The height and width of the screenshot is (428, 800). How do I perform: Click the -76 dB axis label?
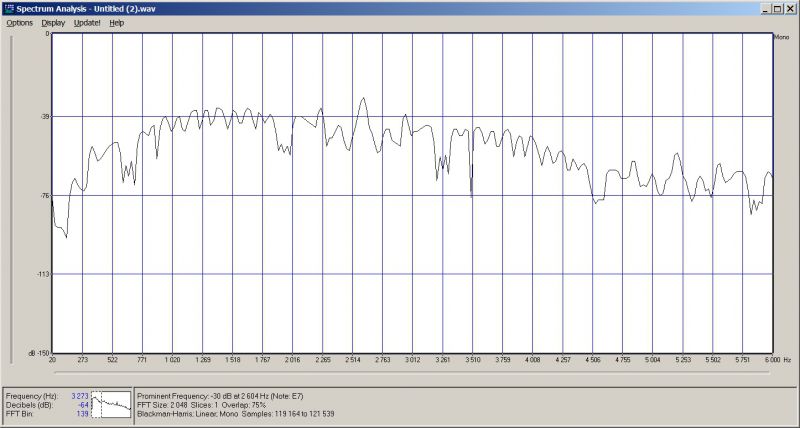tap(45, 196)
